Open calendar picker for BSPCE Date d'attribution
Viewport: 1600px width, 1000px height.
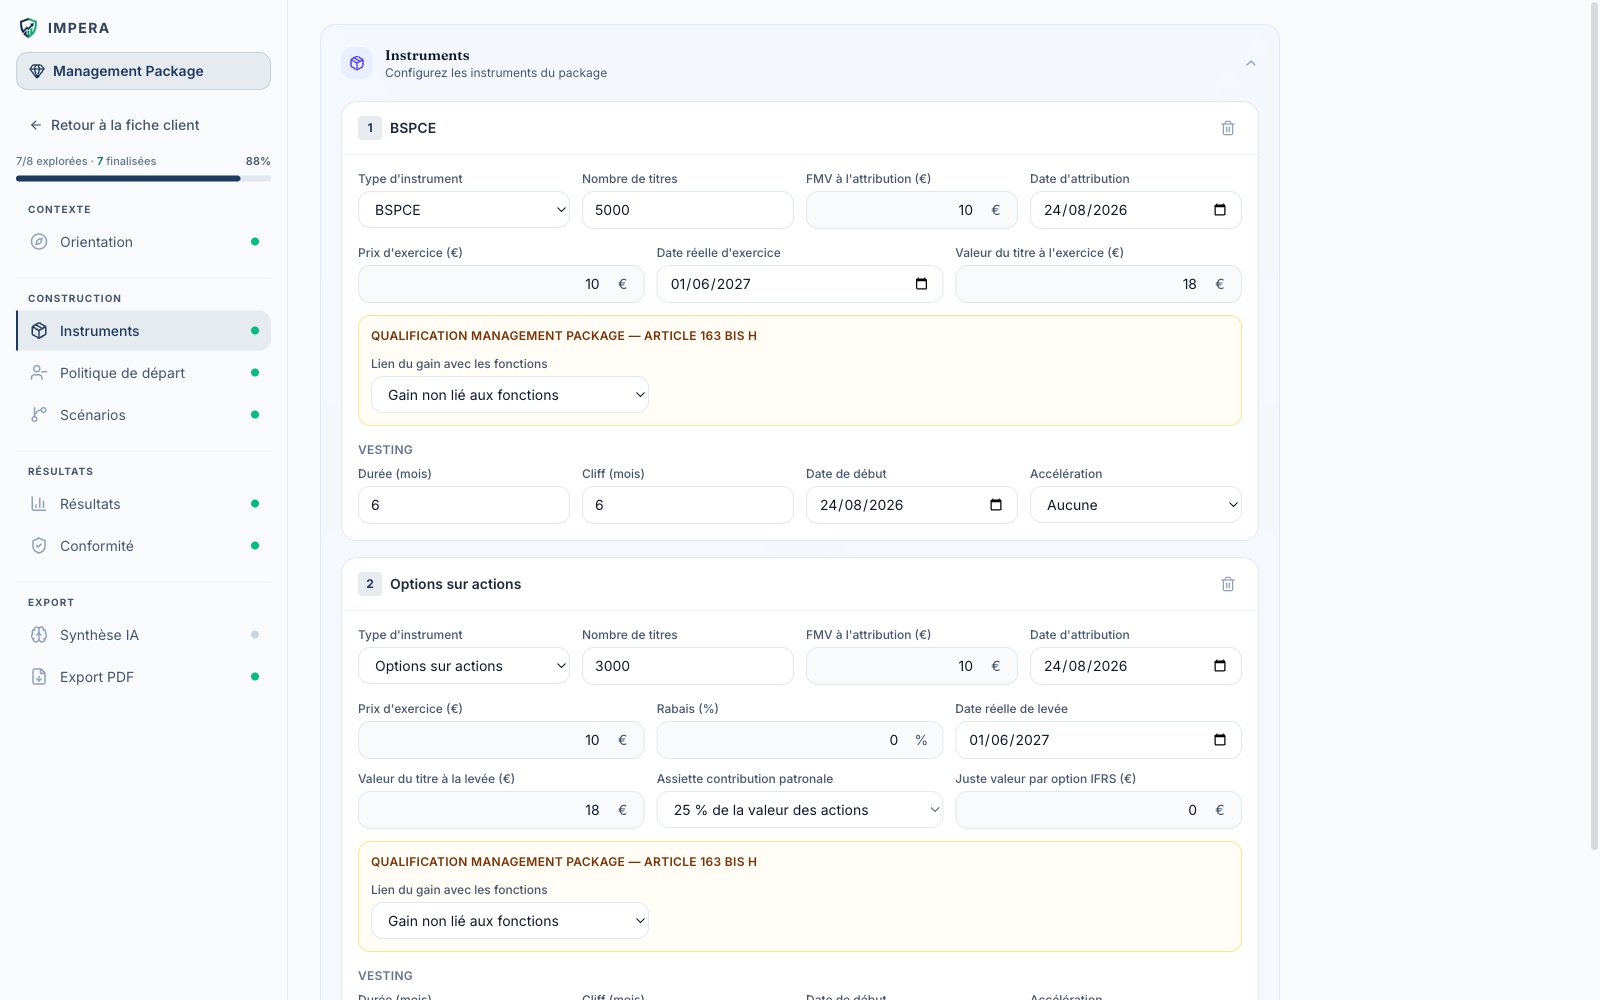(1220, 210)
